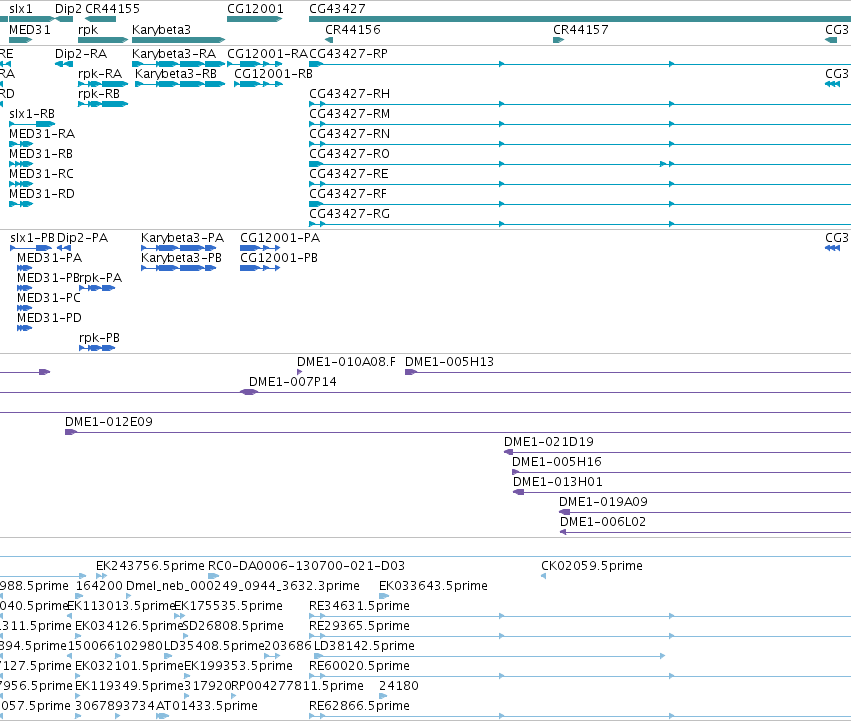Select clone DME1-005H16 label

[557, 463]
